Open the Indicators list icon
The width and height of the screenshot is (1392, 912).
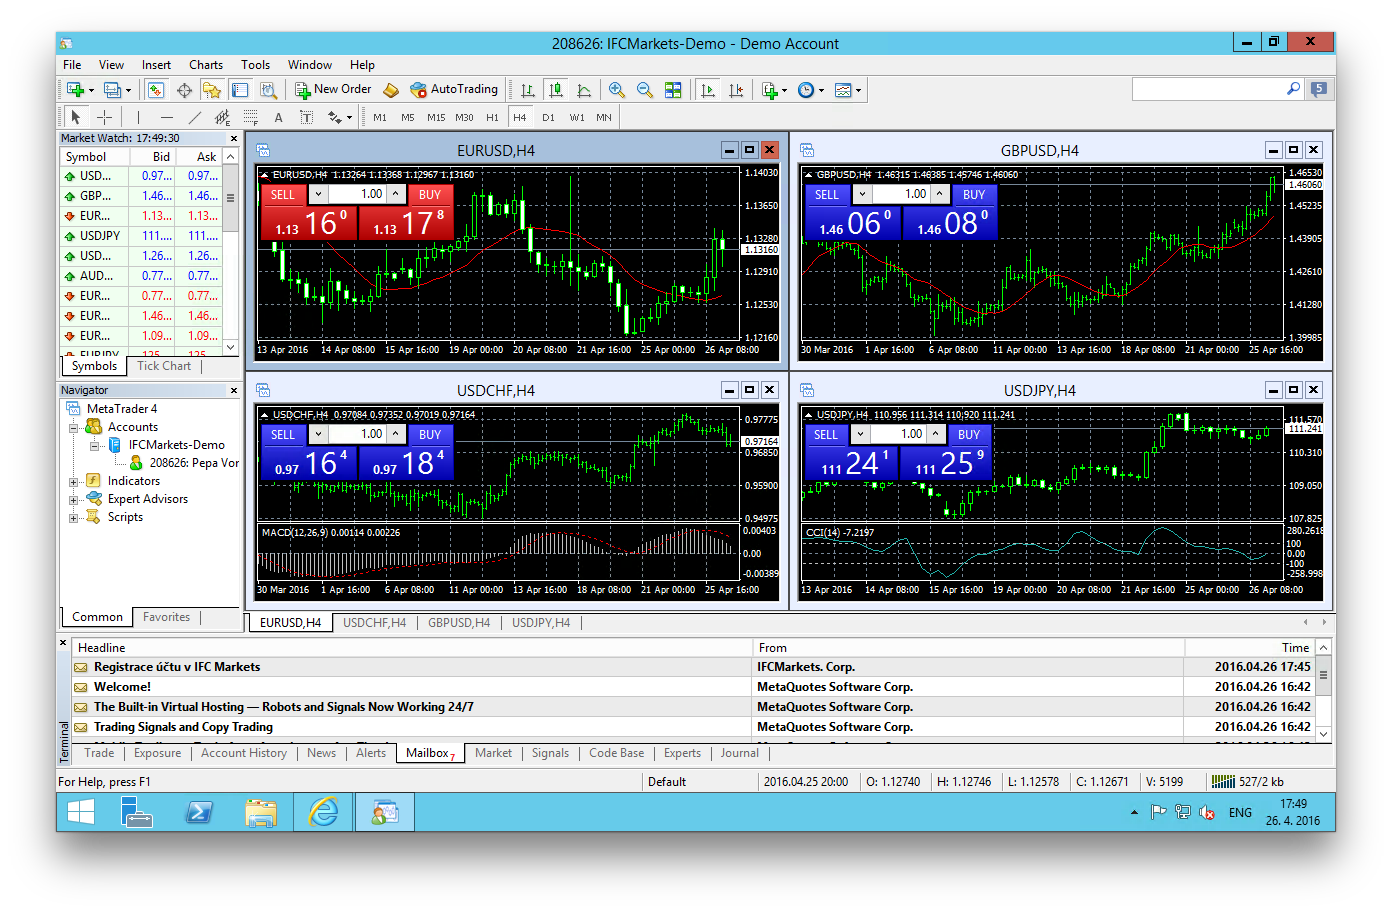[x=771, y=90]
